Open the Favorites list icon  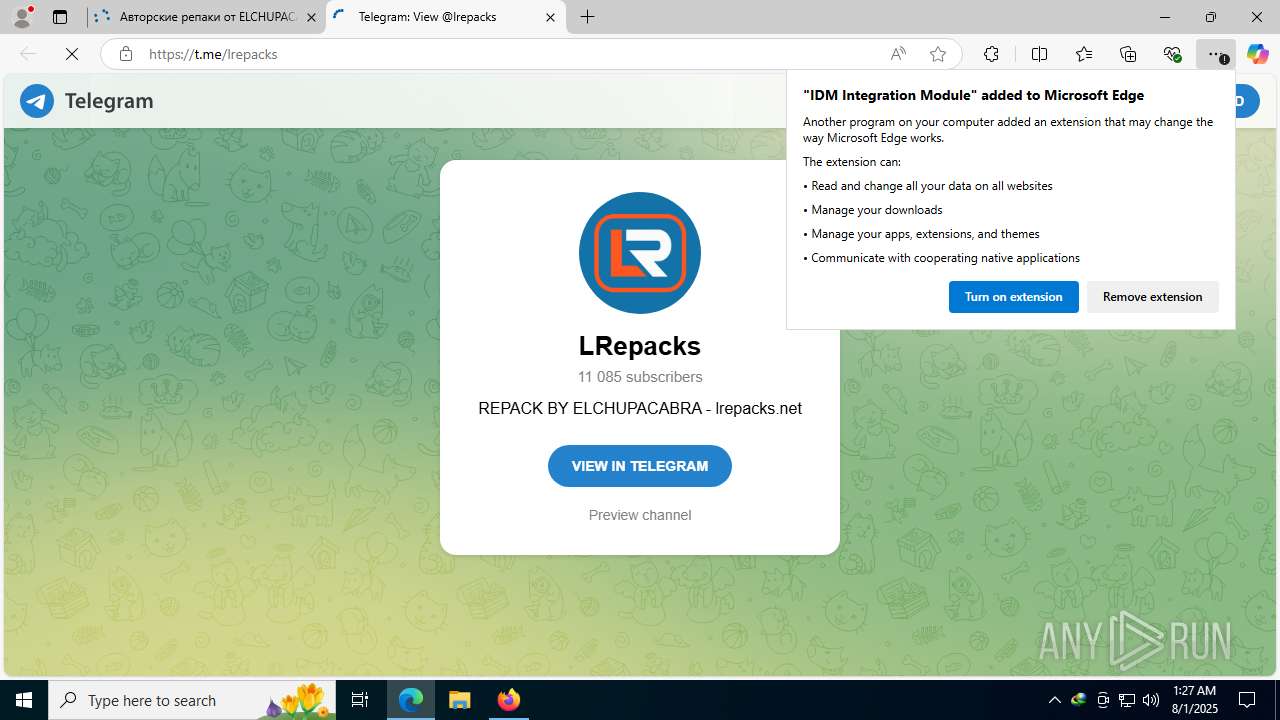pos(1084,54)
